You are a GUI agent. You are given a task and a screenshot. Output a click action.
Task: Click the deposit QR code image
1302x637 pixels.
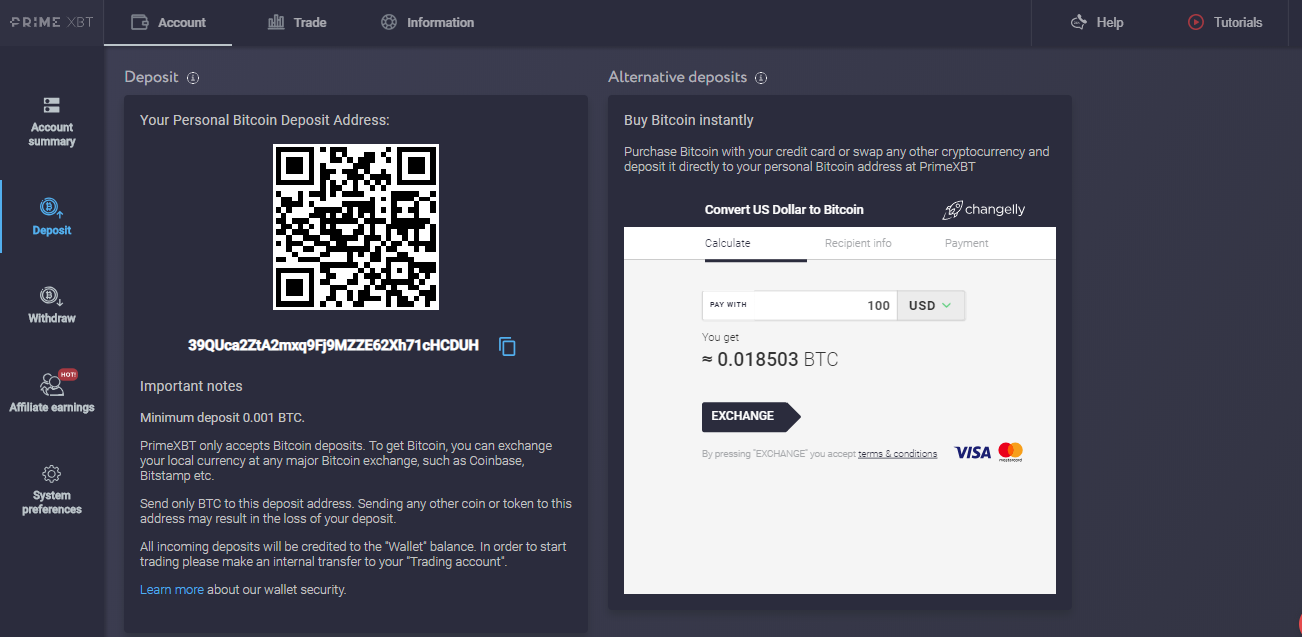tap(356, 227)
